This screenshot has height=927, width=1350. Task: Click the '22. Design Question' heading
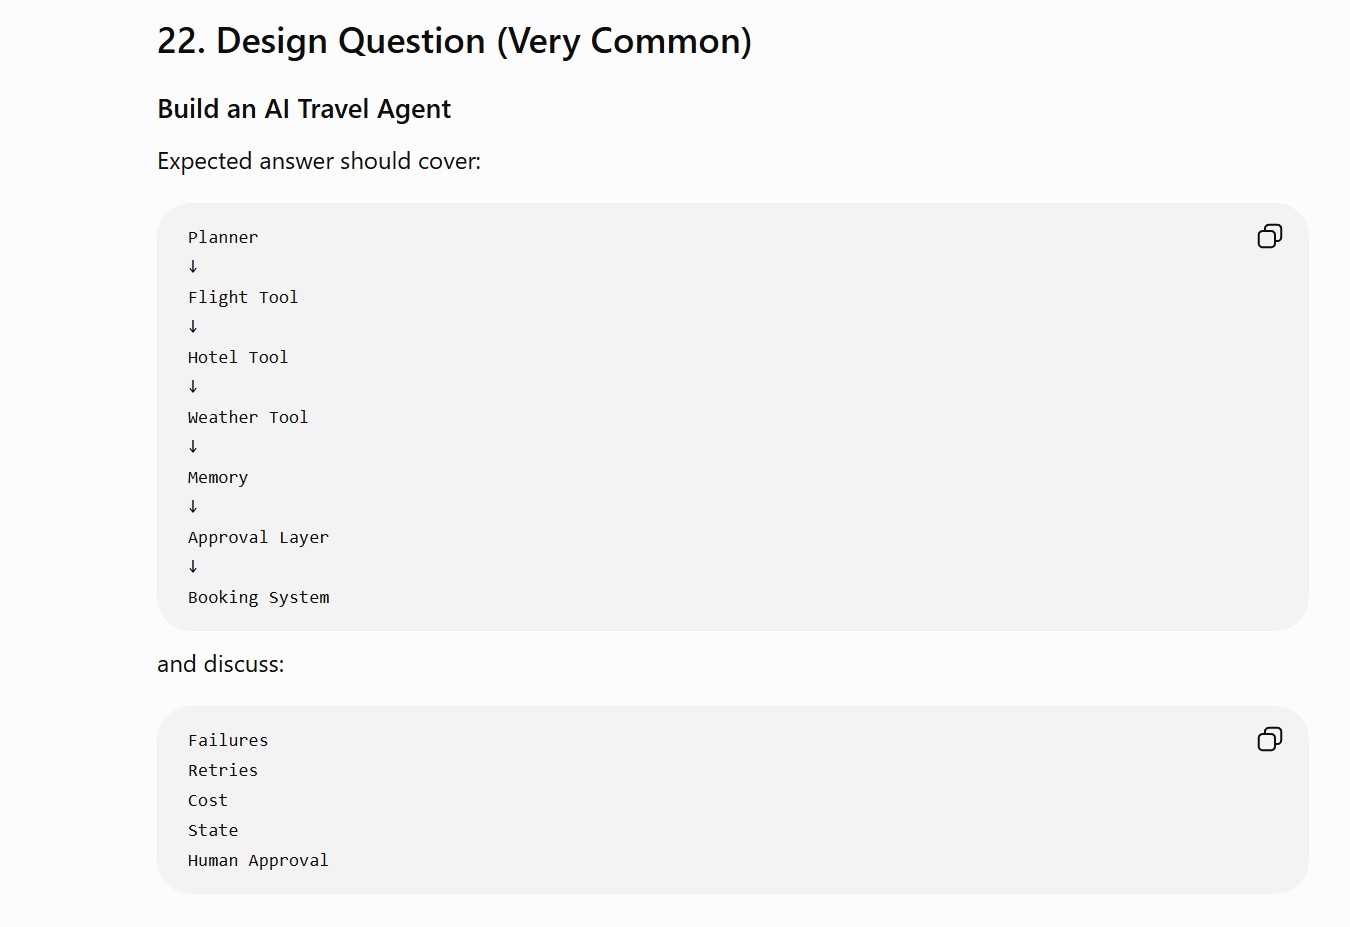point(454,41)
